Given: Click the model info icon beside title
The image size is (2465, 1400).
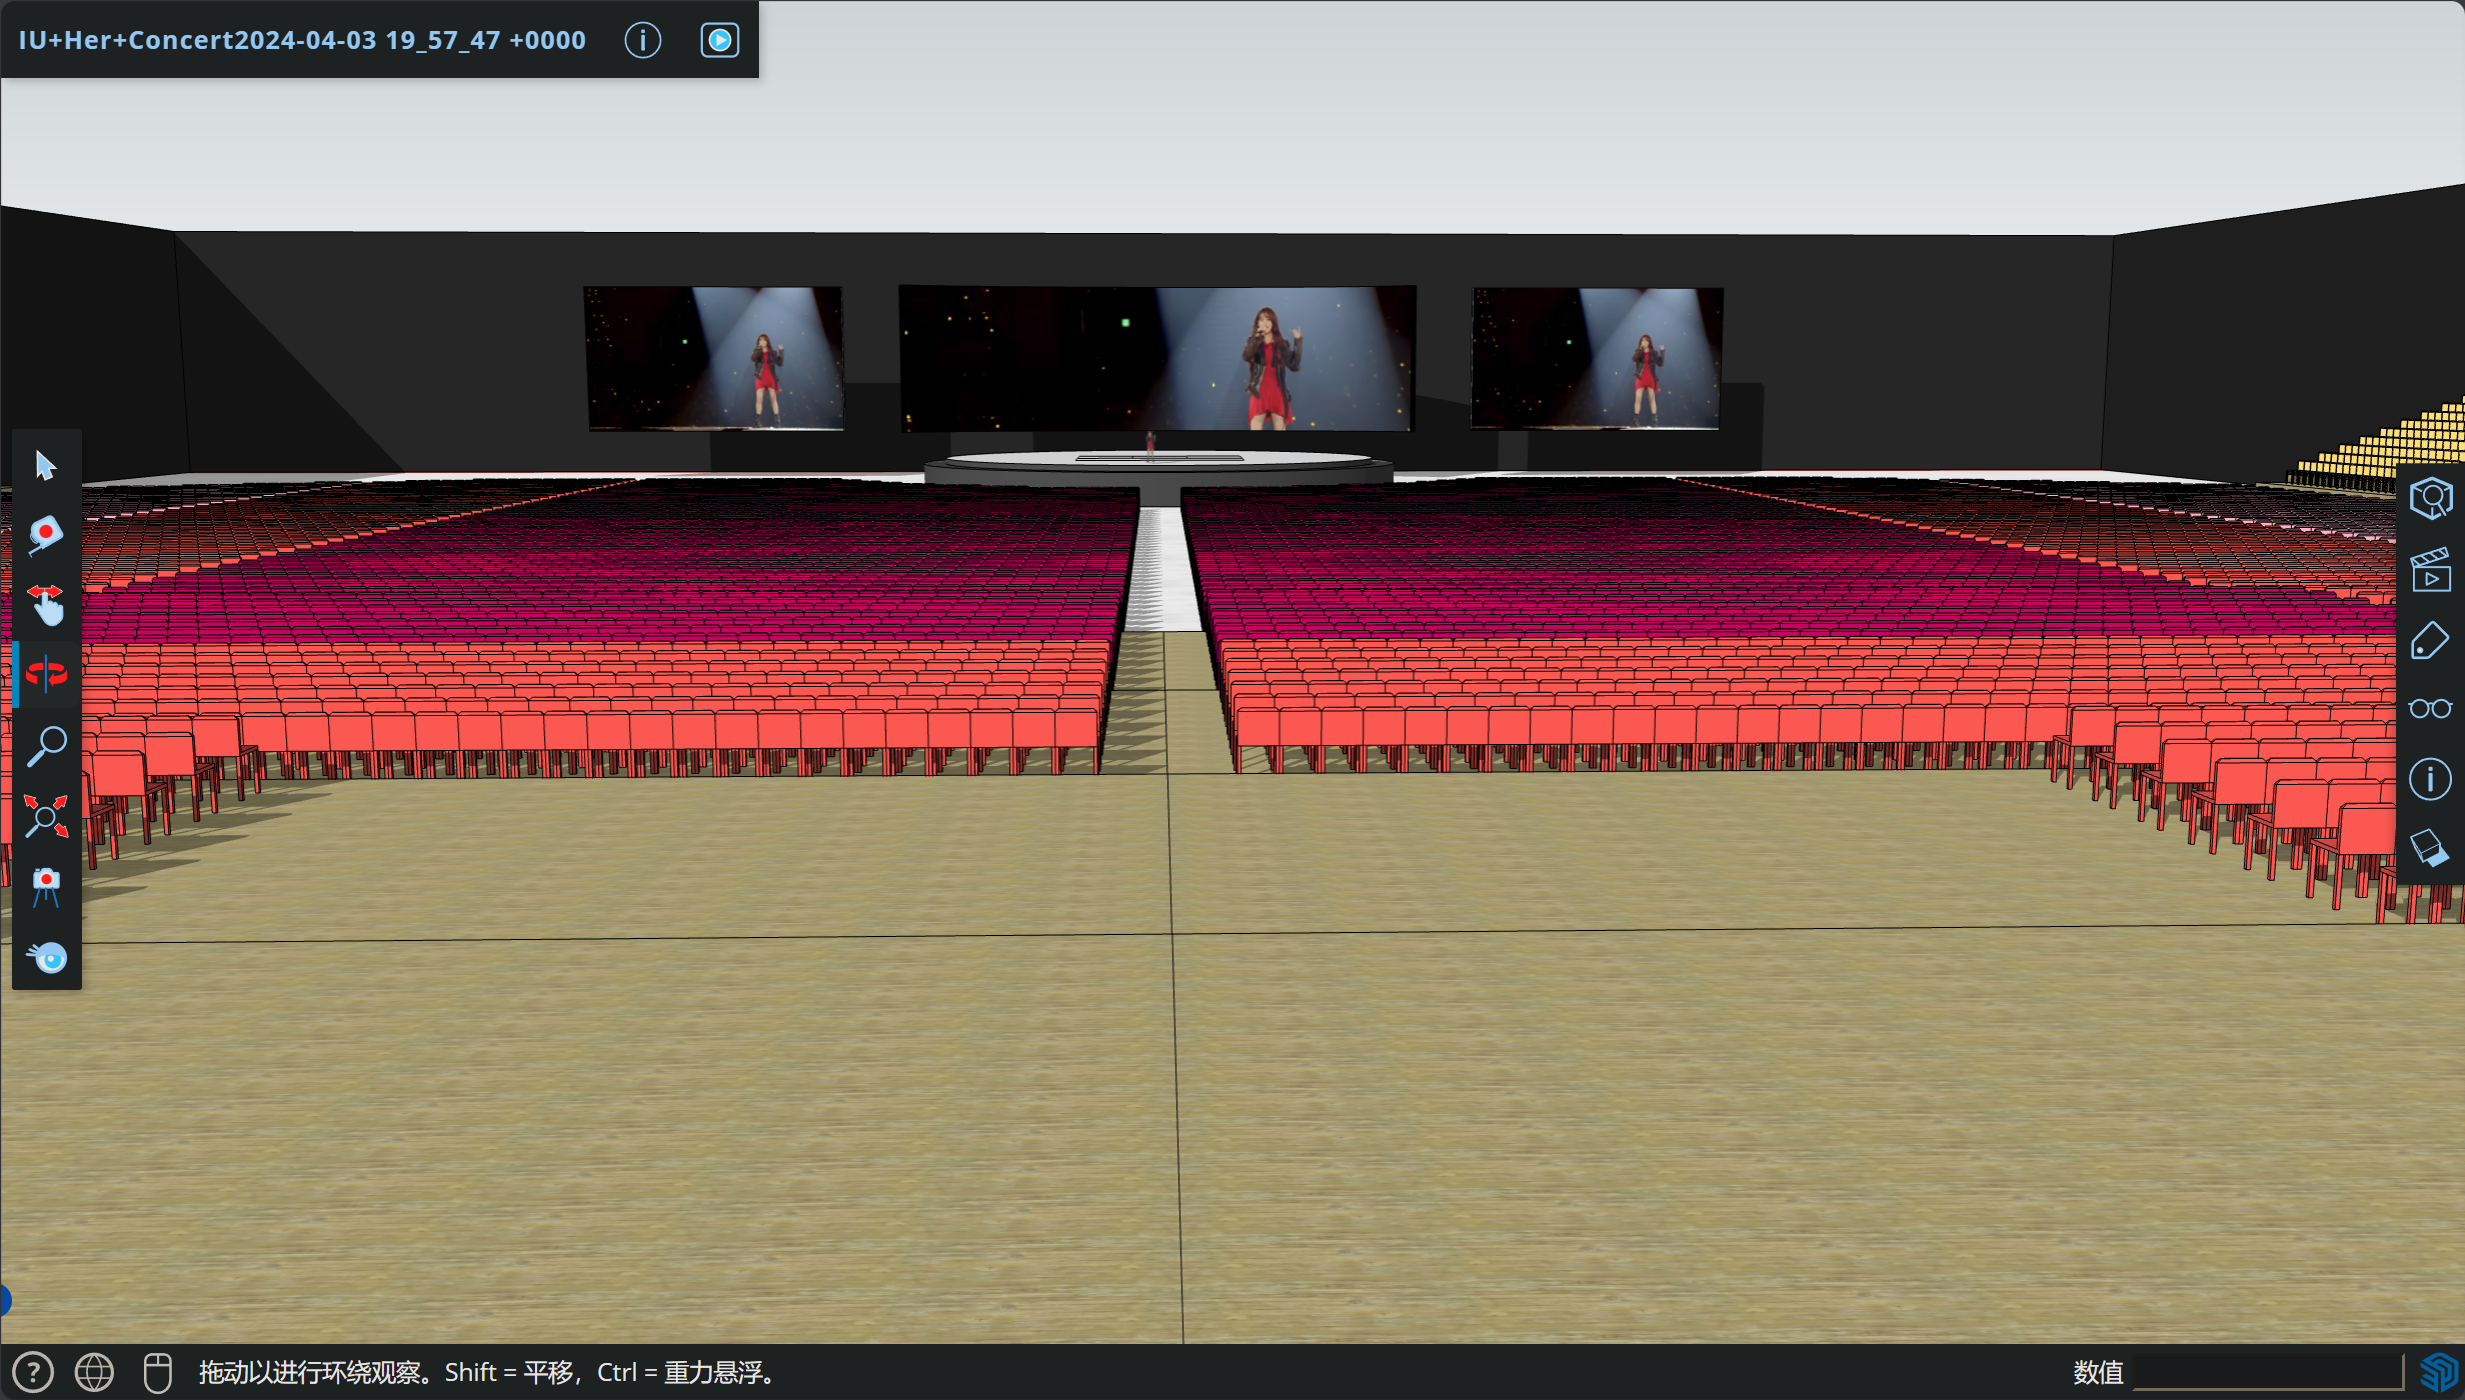Looking at the screenshot, I should (x=643, y=40).
